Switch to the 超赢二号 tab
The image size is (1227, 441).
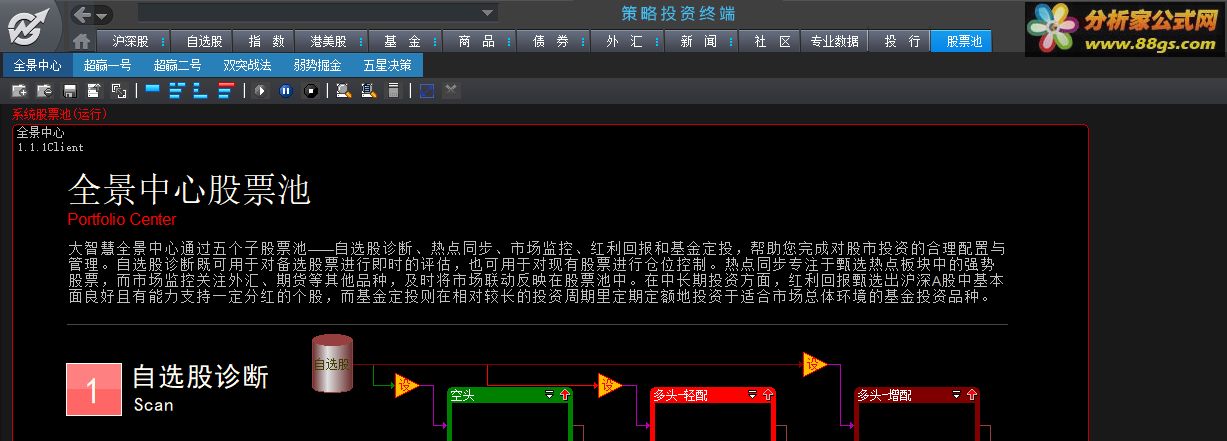pyautogui.click(x=177, y=65)
